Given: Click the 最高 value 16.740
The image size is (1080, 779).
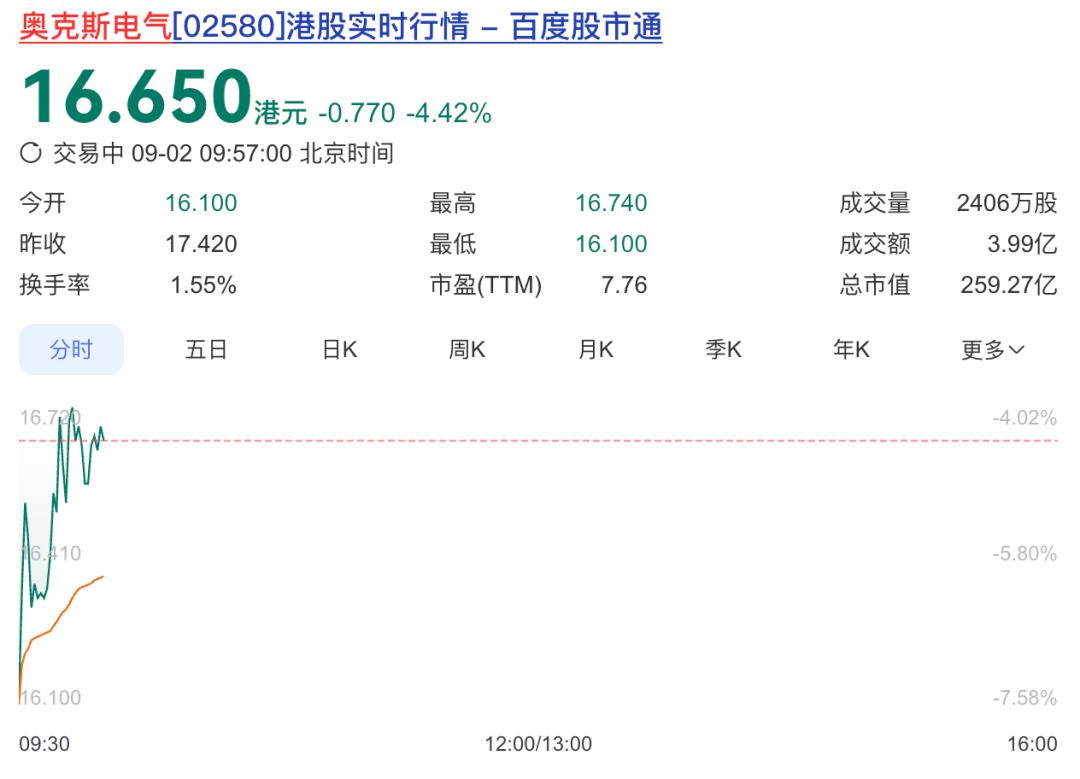Looking at the screenshot, I should (611, 202).
